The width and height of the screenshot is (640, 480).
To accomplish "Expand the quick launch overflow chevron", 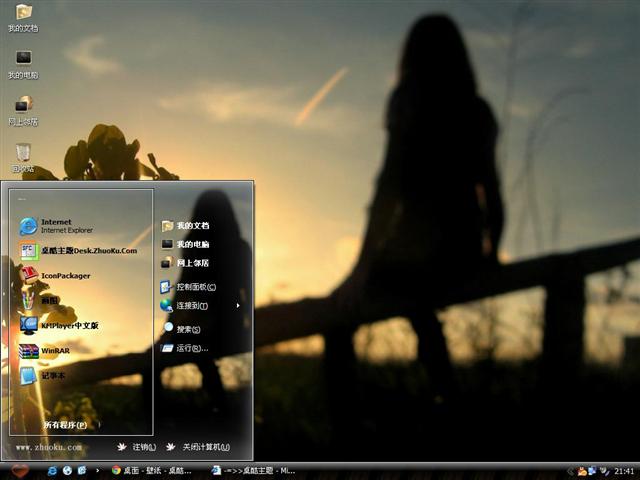I will coord(97,471).
